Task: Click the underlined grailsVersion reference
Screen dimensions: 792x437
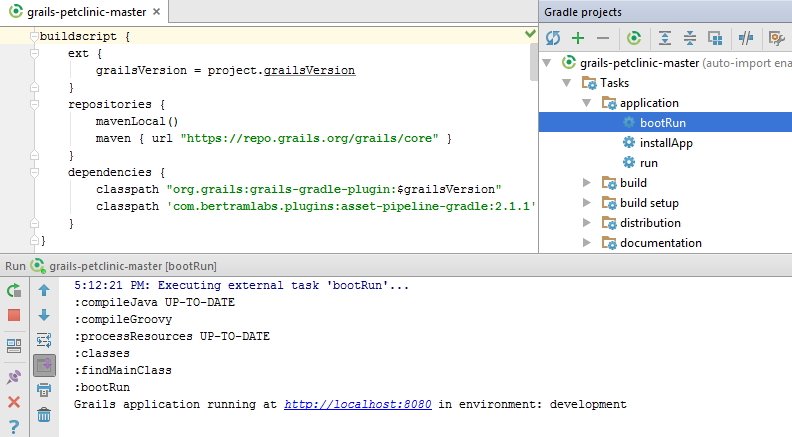Action: point(309,70)
